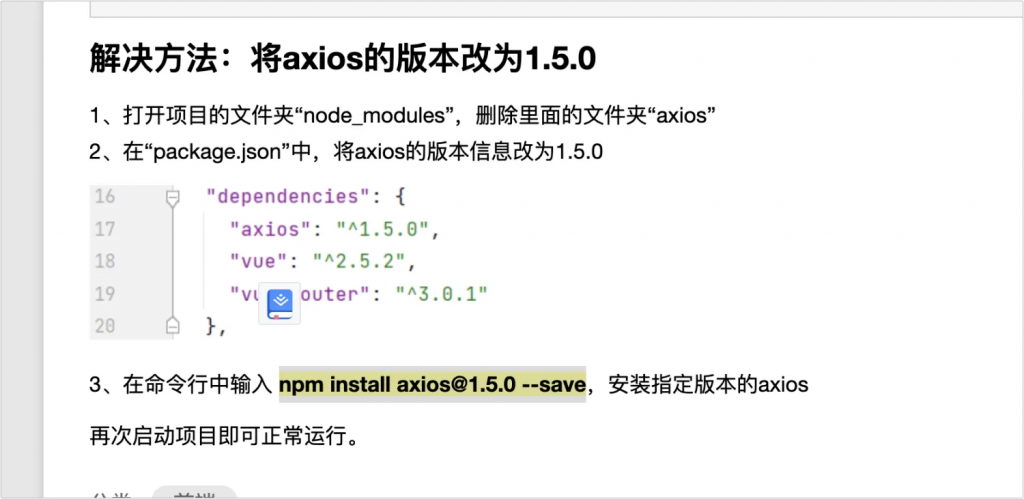
Task: Click the heading about changing axios version to 1.5.0
Action: (x=342, y=59)
